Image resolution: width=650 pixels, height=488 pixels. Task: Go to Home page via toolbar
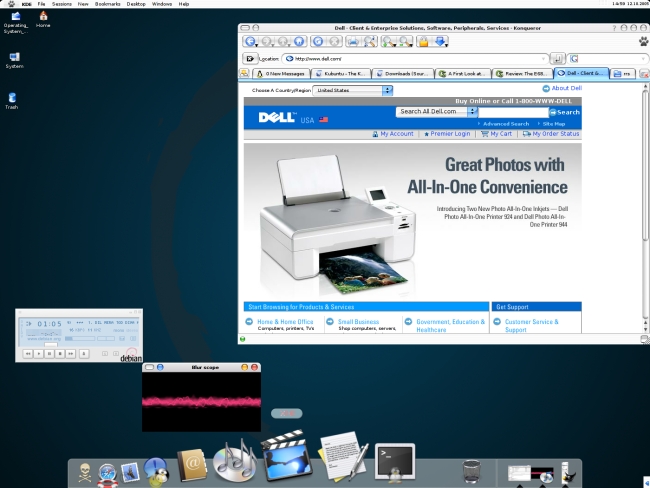click(x=299, y=41)
